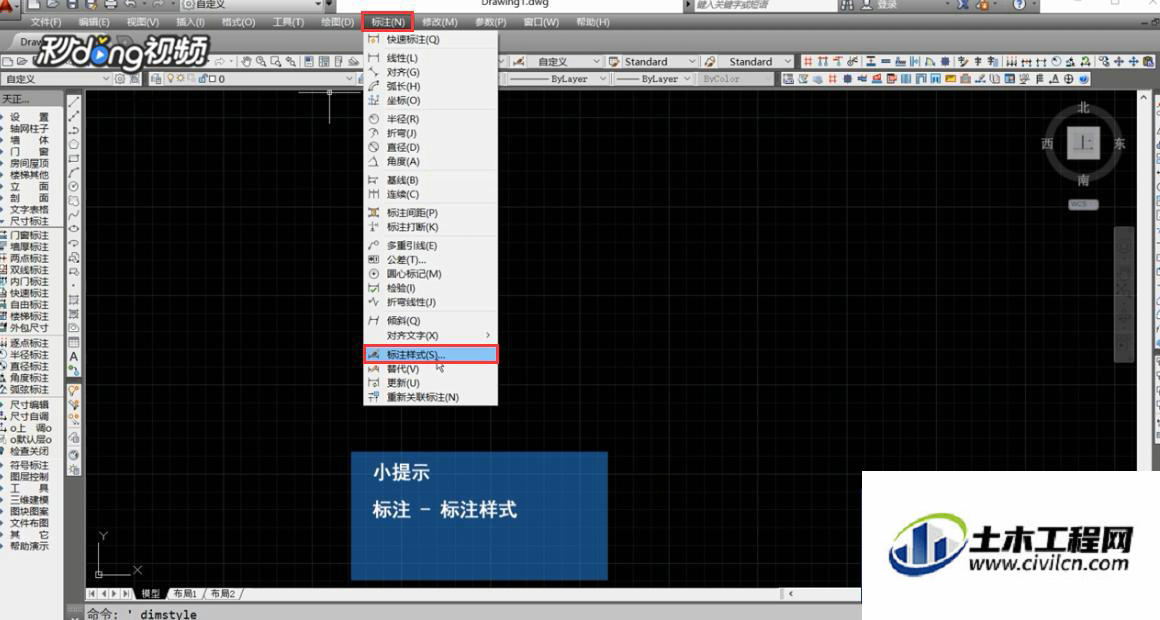
Task: Select 圆心标记(M) center mark
Action: tap(431, 274)
